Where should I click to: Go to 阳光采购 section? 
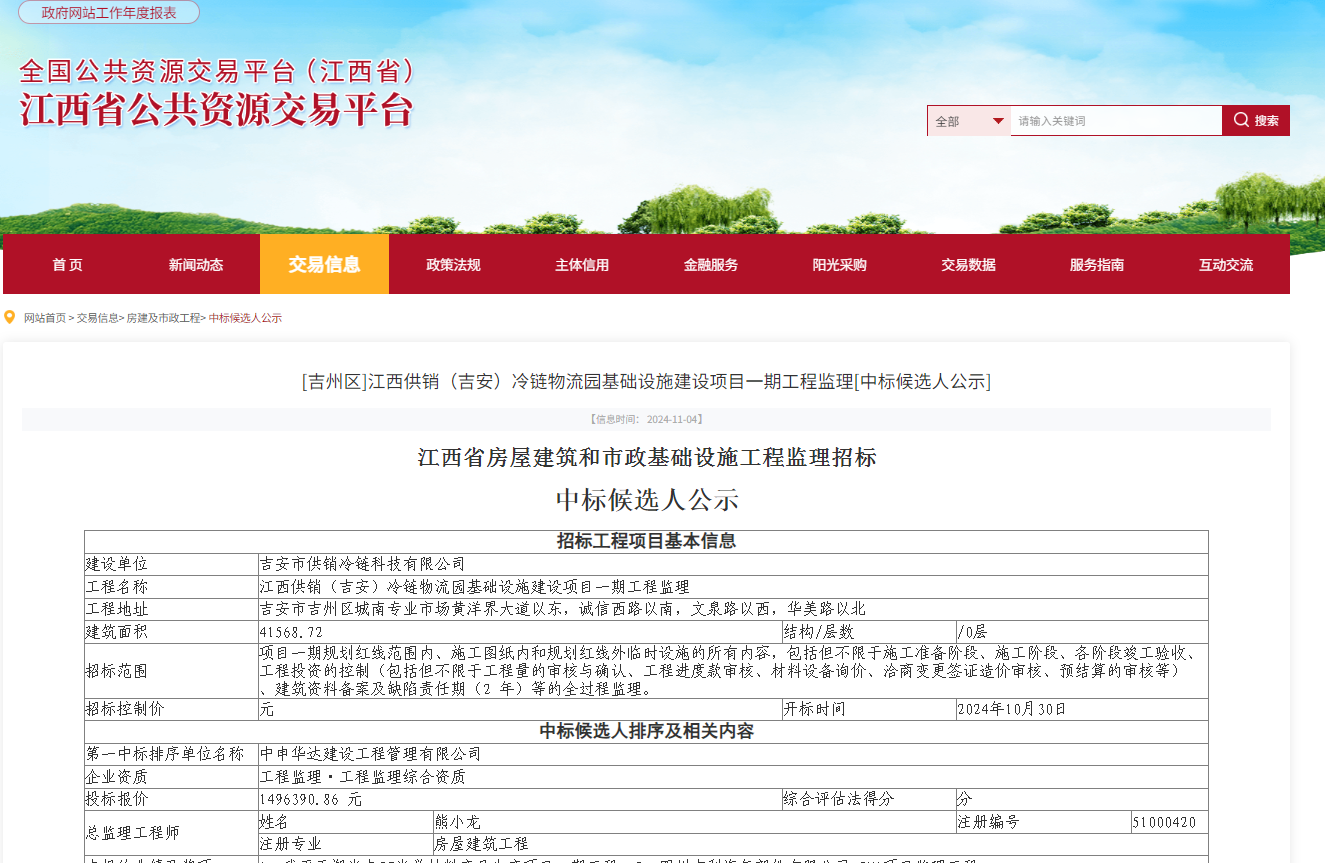tap(839, 265)
